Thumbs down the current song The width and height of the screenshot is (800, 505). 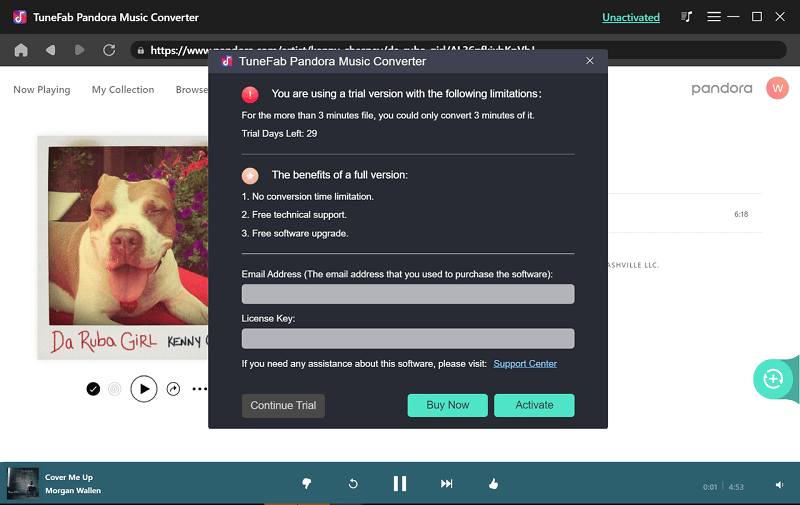click(x=307, y=484)
